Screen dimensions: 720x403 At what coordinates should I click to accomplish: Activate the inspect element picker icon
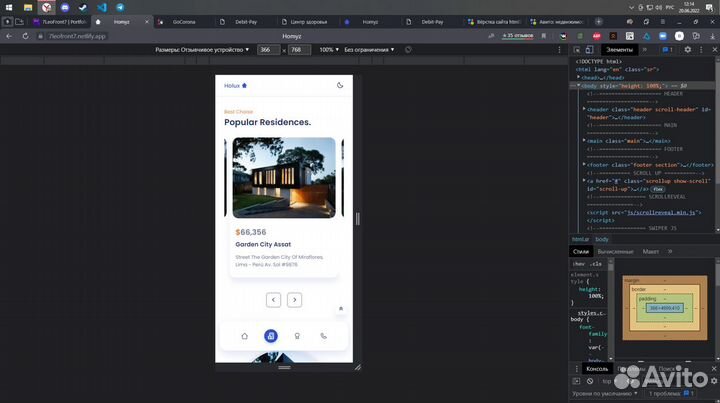click(579, 49)
